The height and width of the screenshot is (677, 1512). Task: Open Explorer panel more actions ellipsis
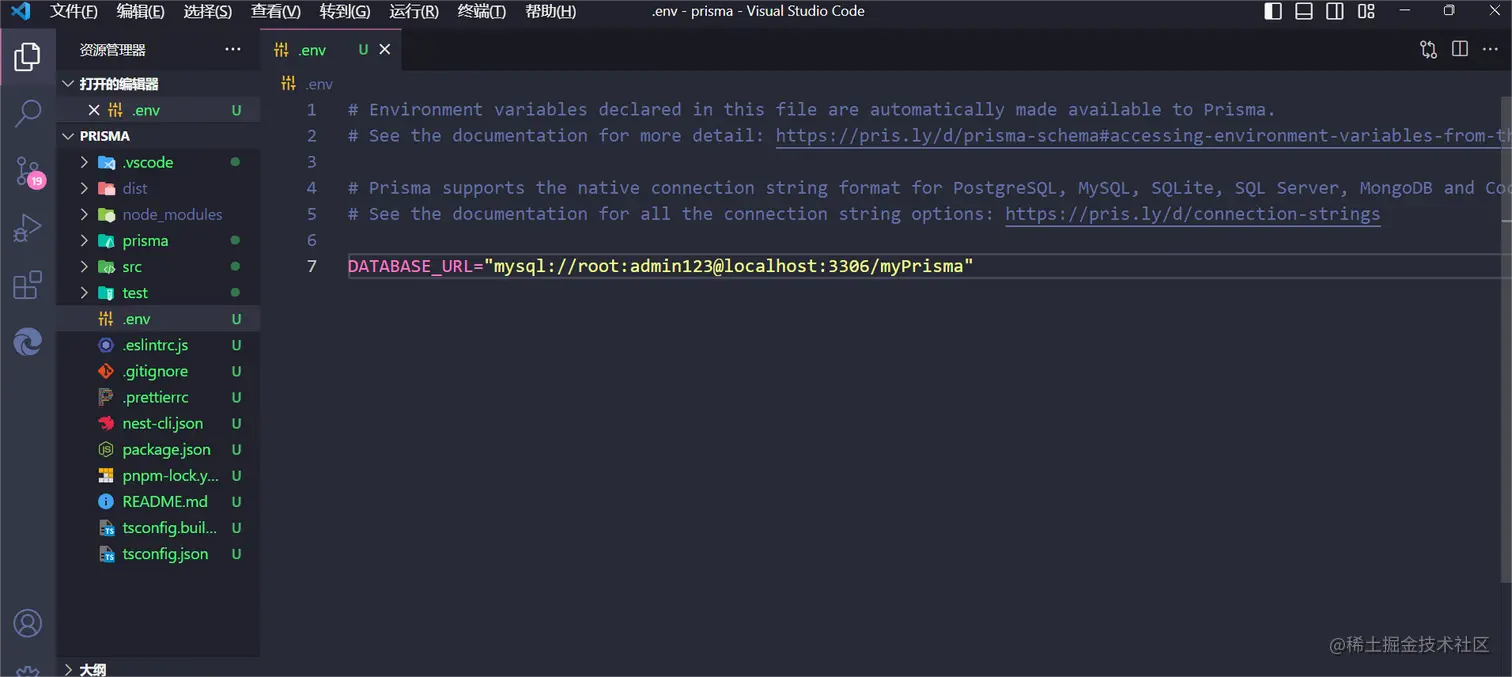(x=233, y=49)
